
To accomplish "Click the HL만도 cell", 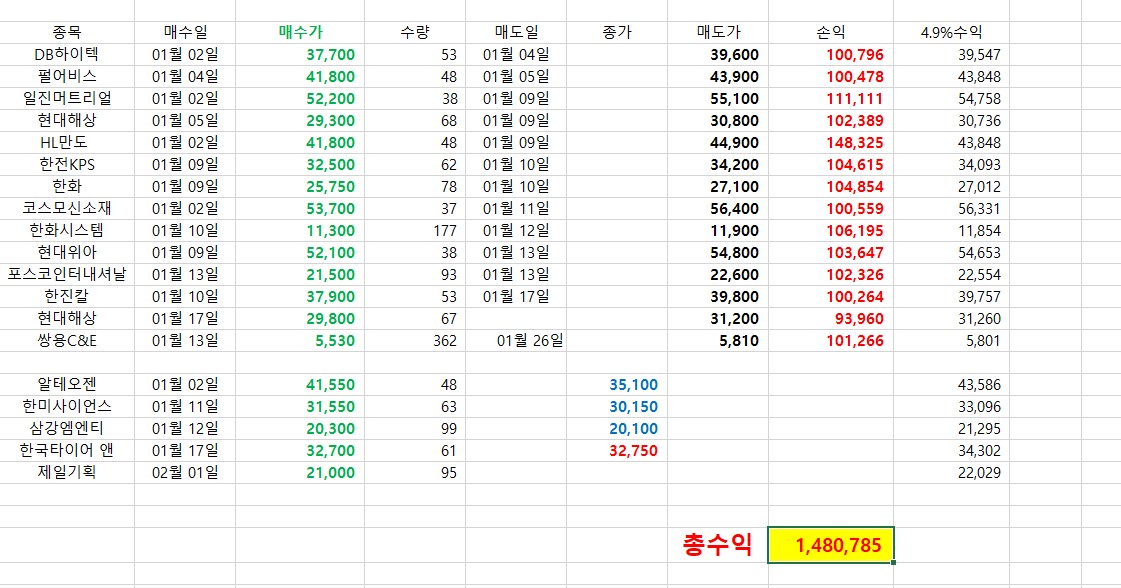I will click(x=66, y=142).
